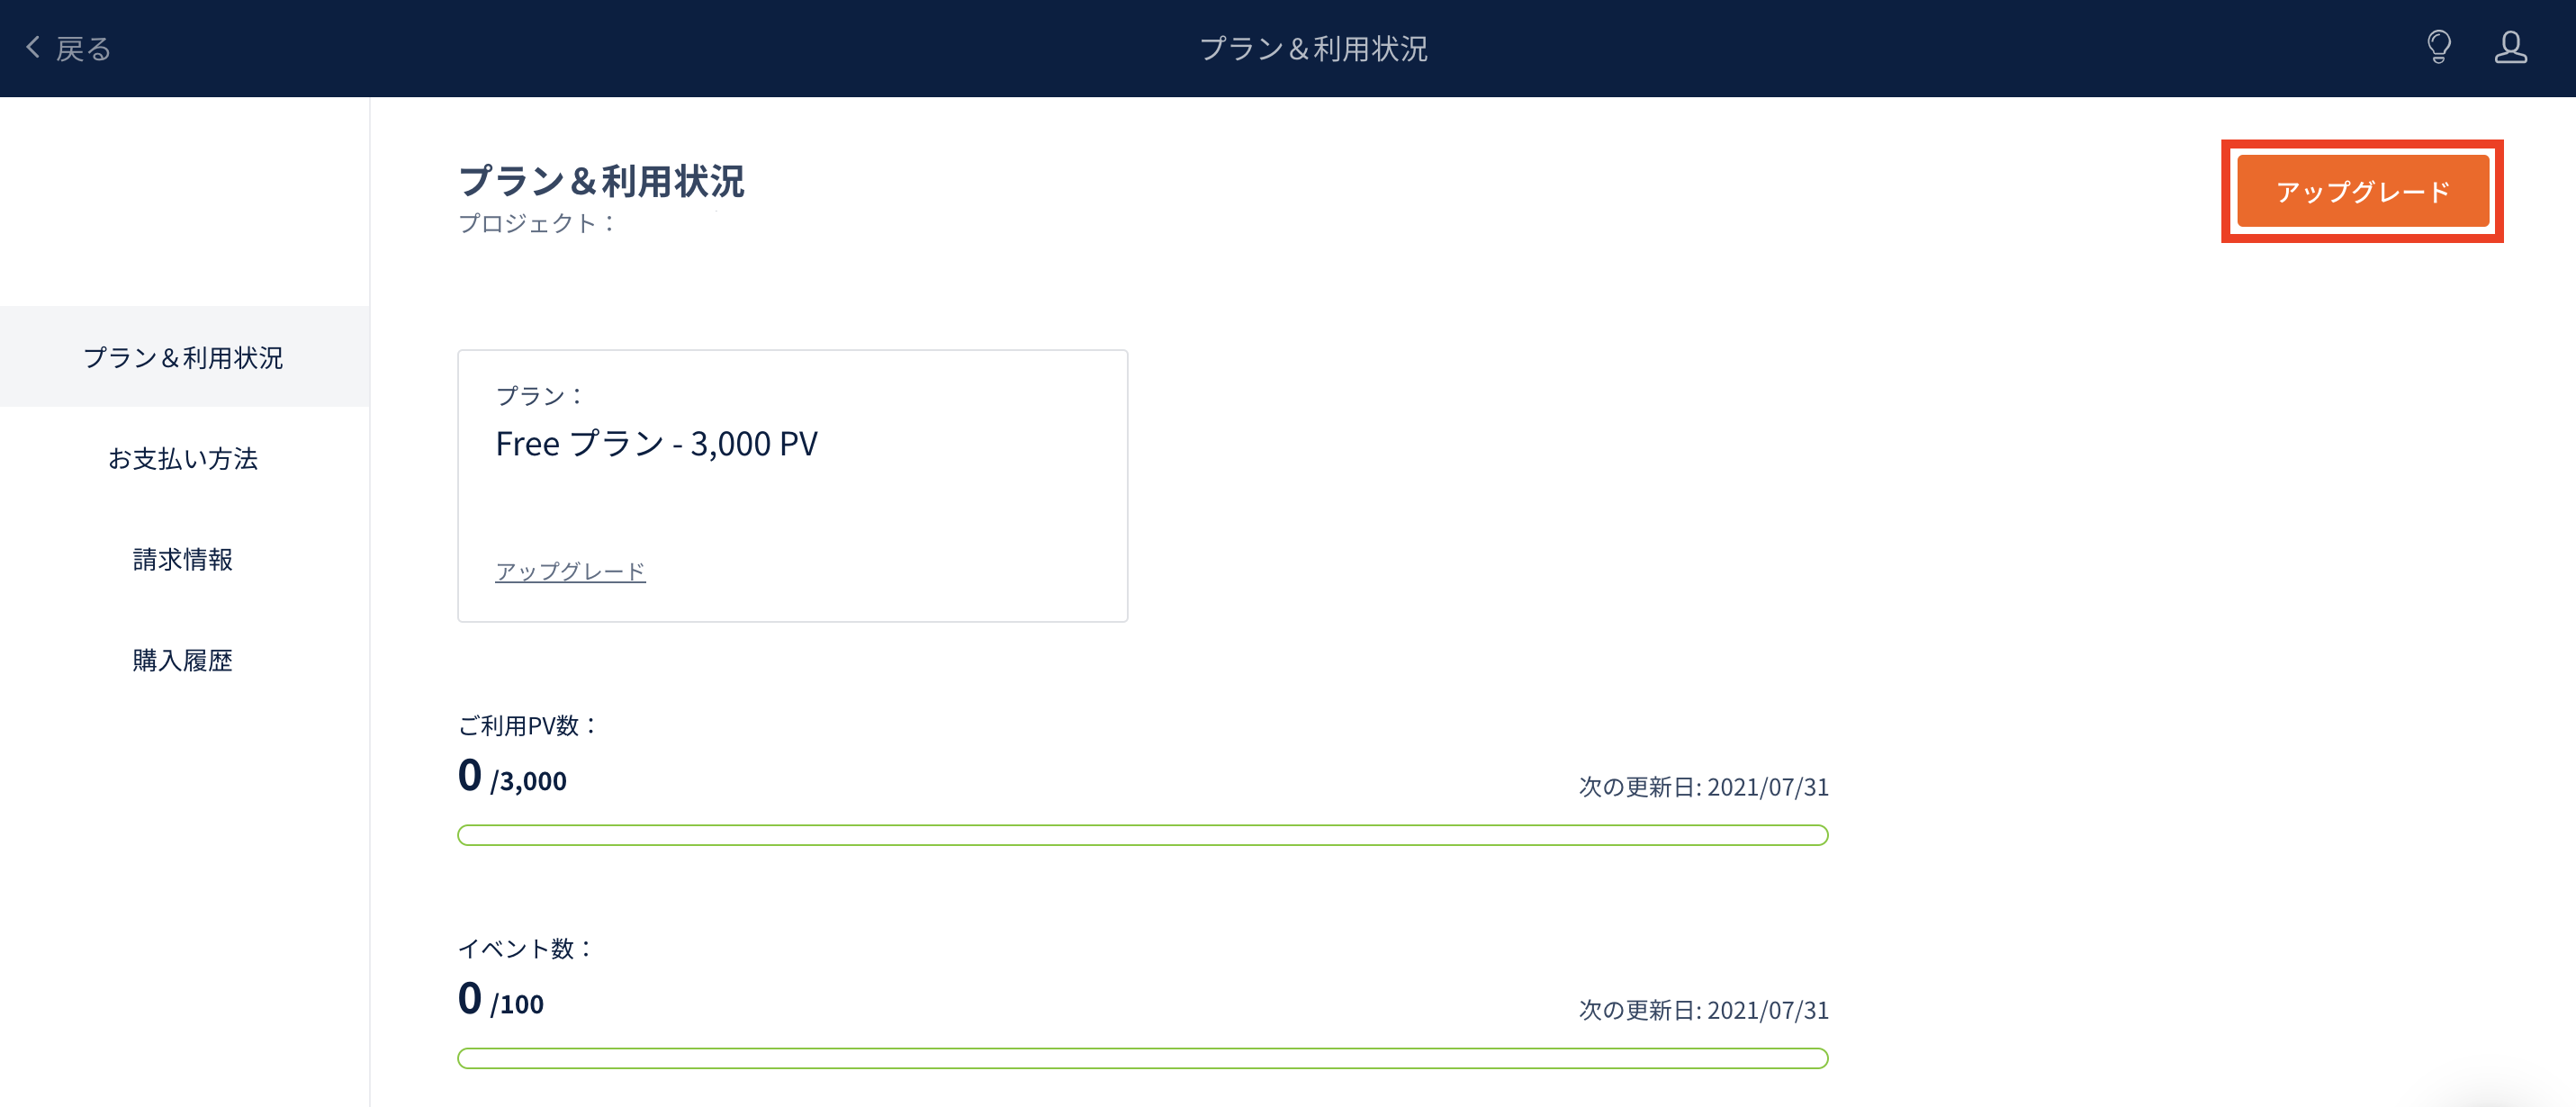This screenshot has width=2576, height=1107.
Task: Click the event count 0 /100
Action: pyautogui.click(x=501, y=999)
